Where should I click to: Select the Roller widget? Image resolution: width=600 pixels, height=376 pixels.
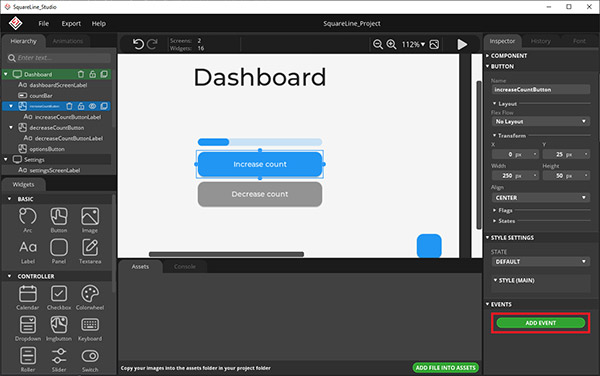coord(28,359)
